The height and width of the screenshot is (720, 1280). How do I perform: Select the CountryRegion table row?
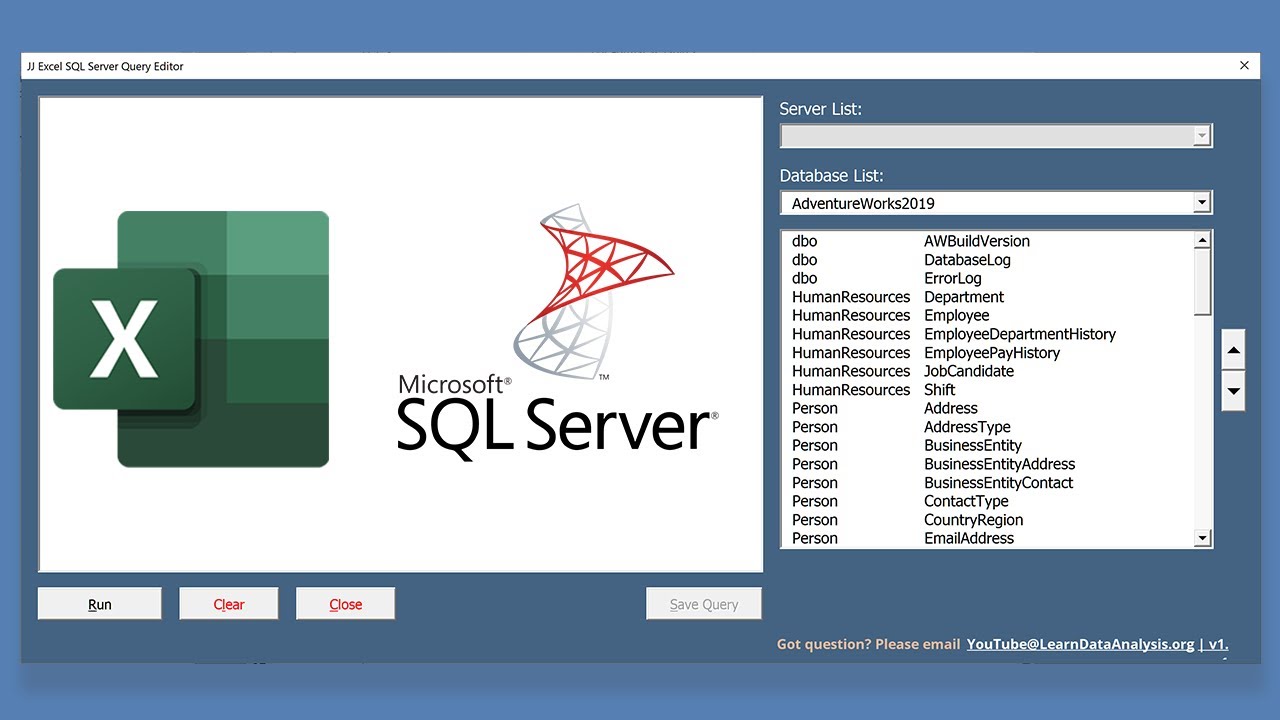point(988,520)
